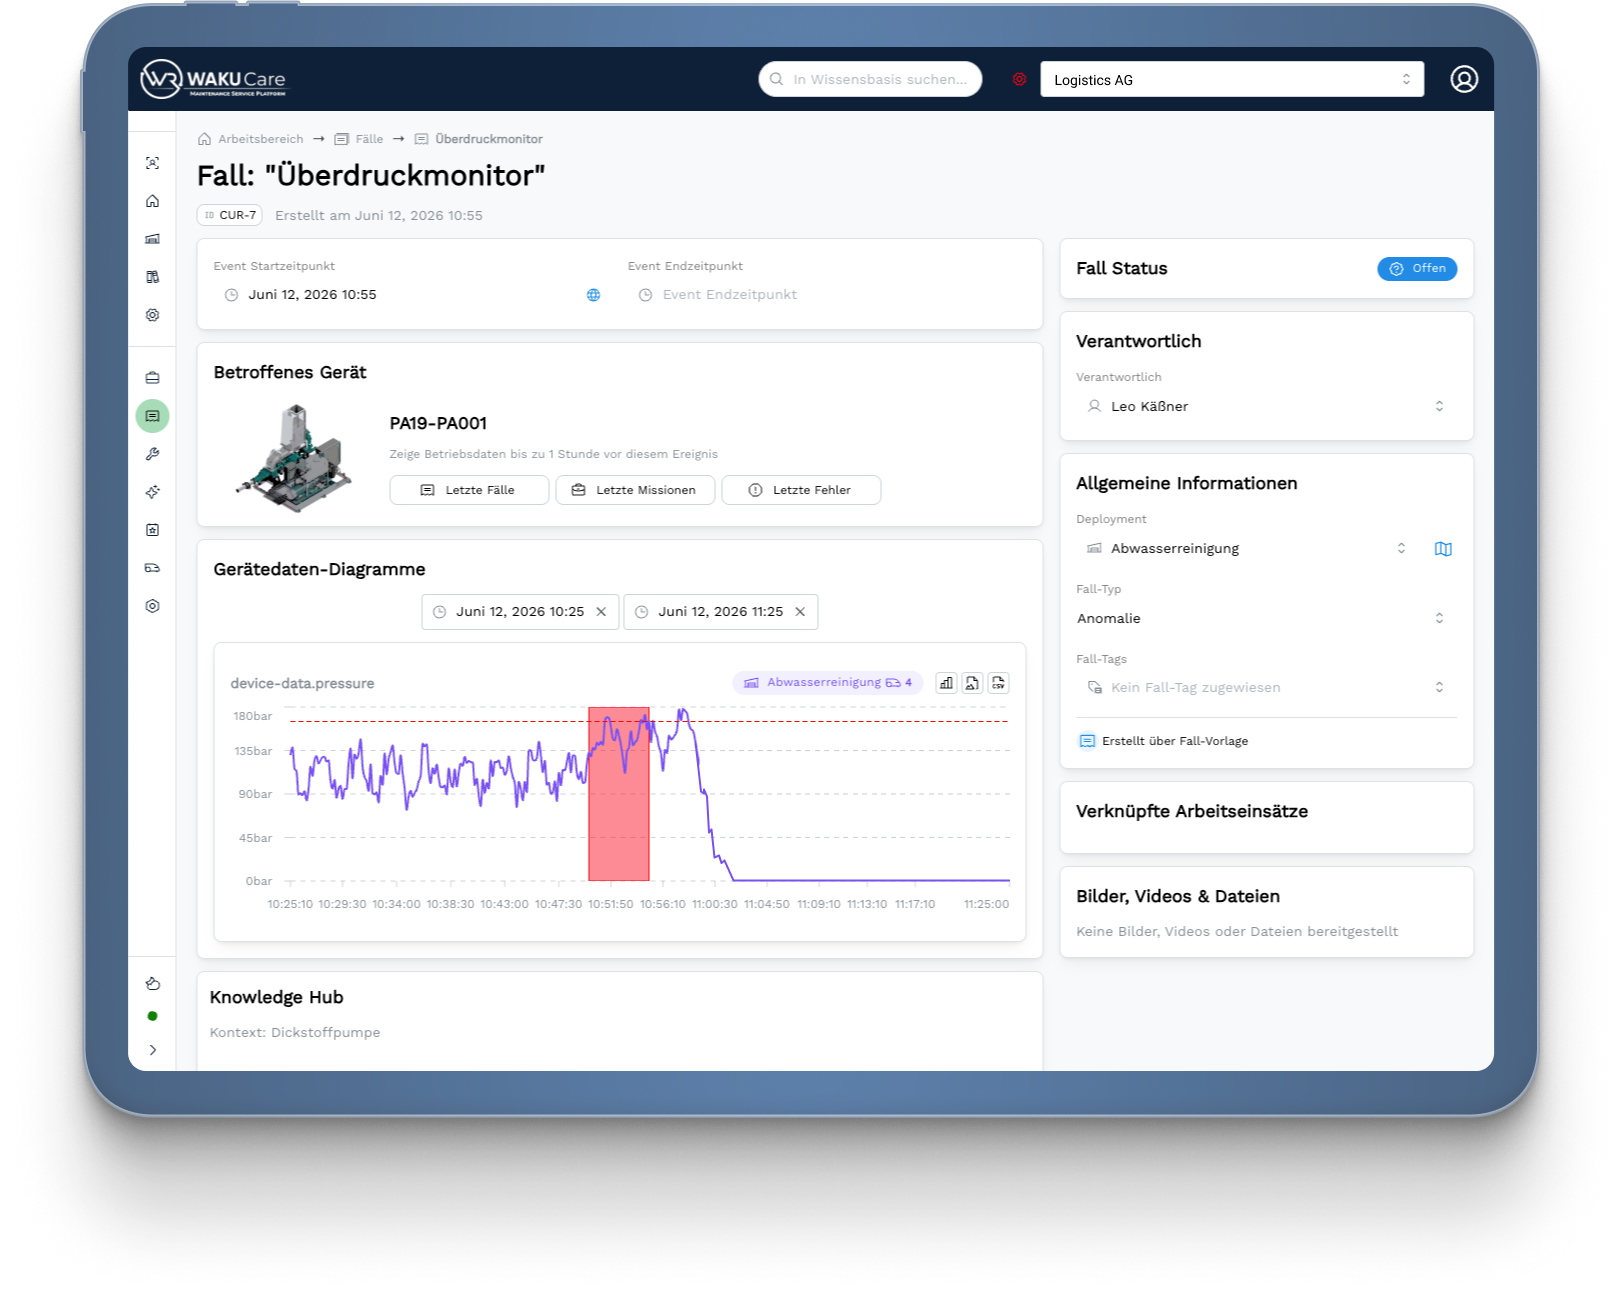The image size is (1620, 1298).
Task: Focus the knowledge base search field
Action: pyautogui.click(x=870, y=79)
